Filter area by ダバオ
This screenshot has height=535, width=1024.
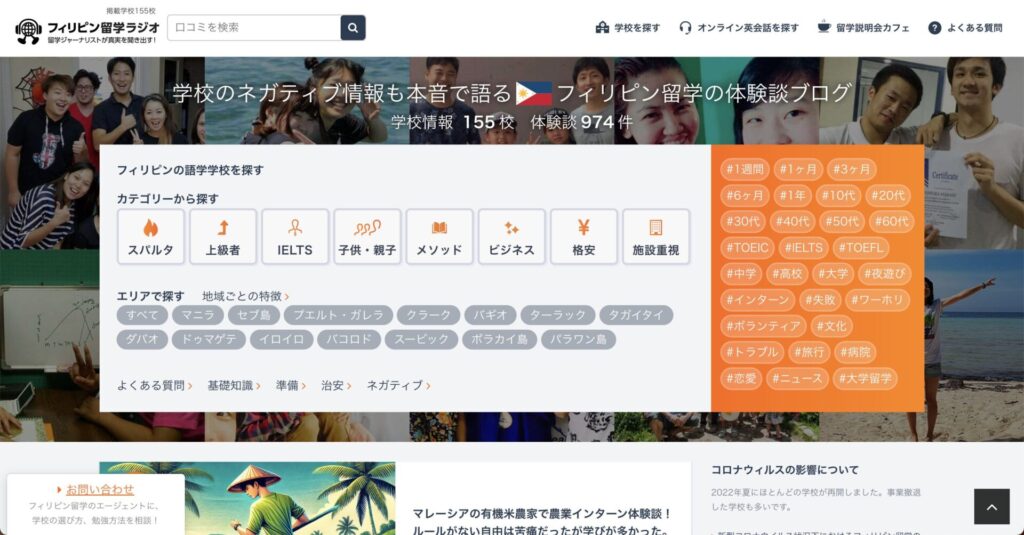[142, 339]
